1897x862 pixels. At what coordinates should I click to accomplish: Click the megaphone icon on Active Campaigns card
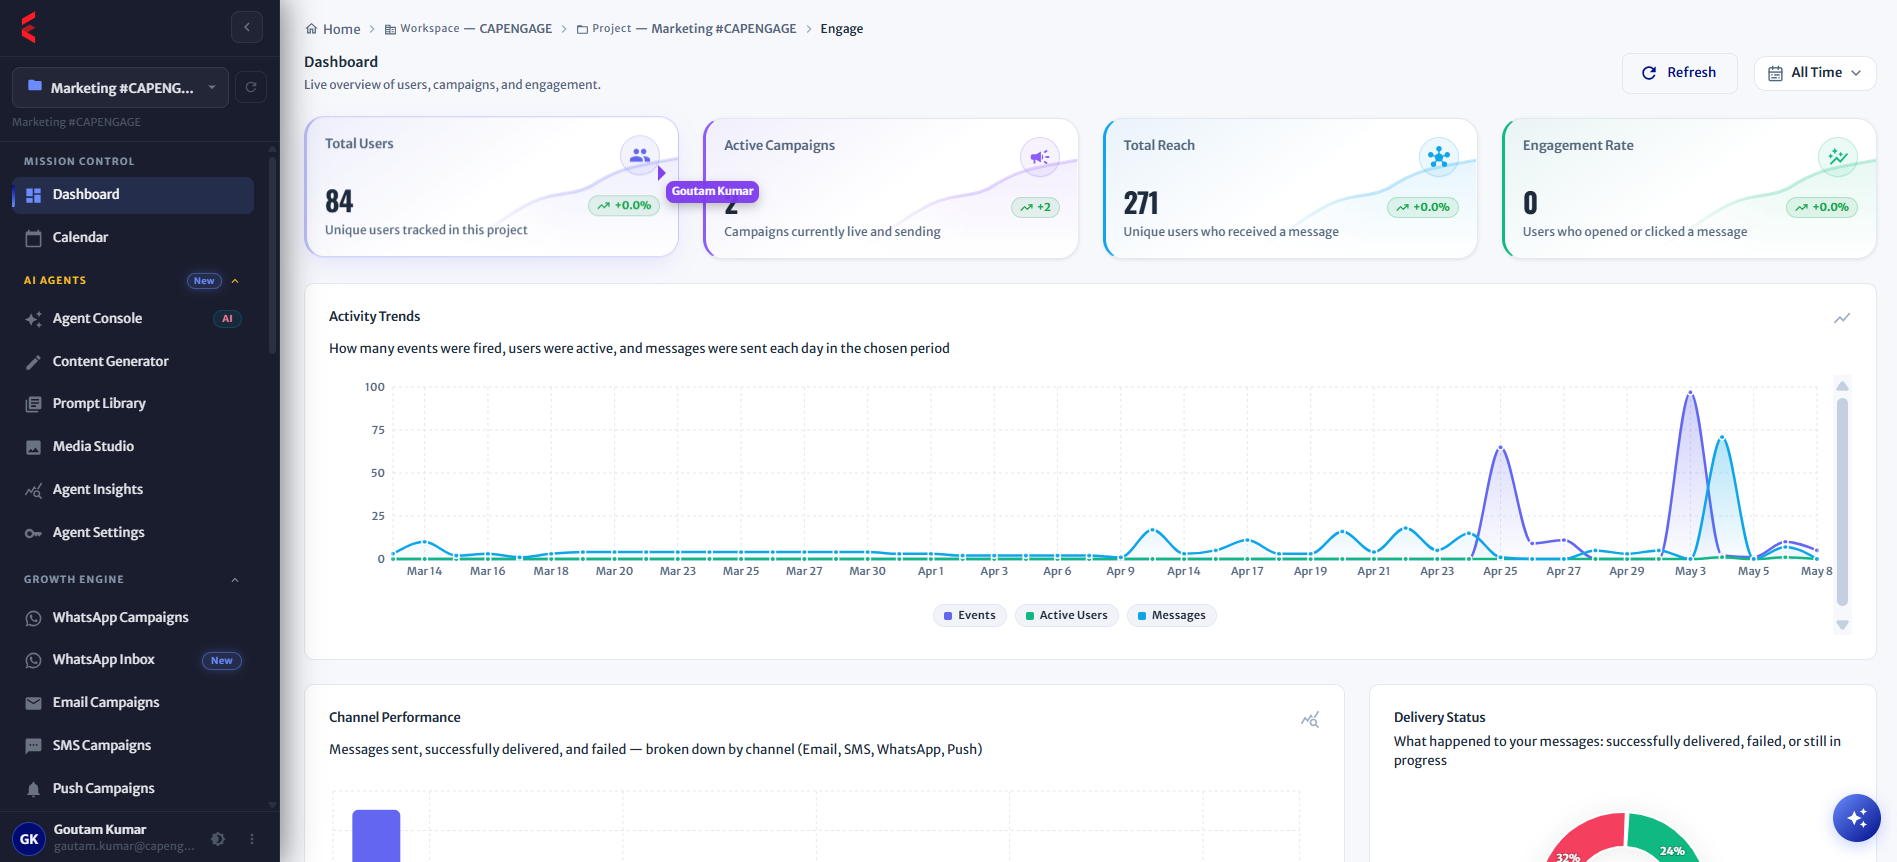click(1040, 157)
